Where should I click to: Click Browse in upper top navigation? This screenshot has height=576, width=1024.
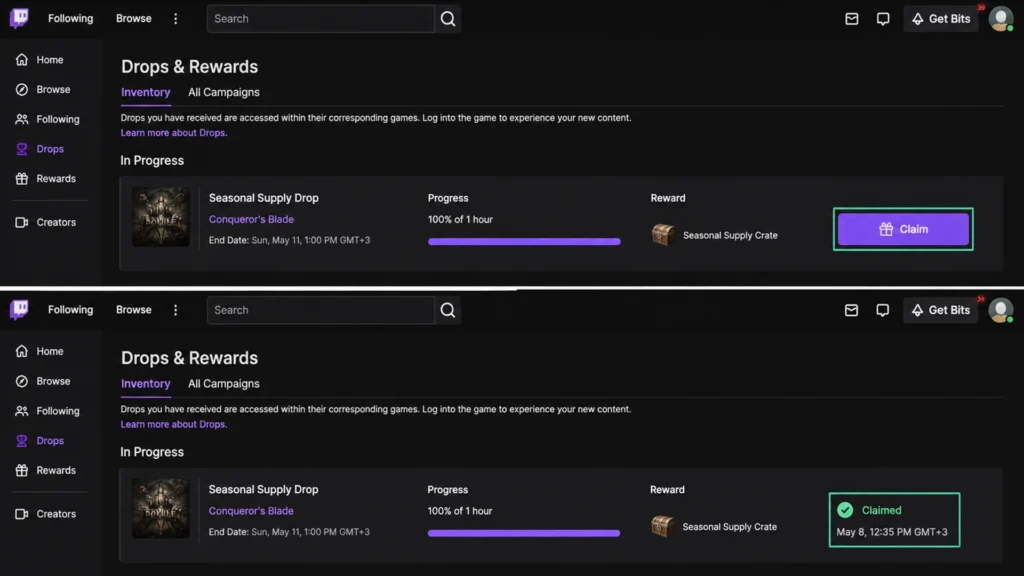point(134,18)
